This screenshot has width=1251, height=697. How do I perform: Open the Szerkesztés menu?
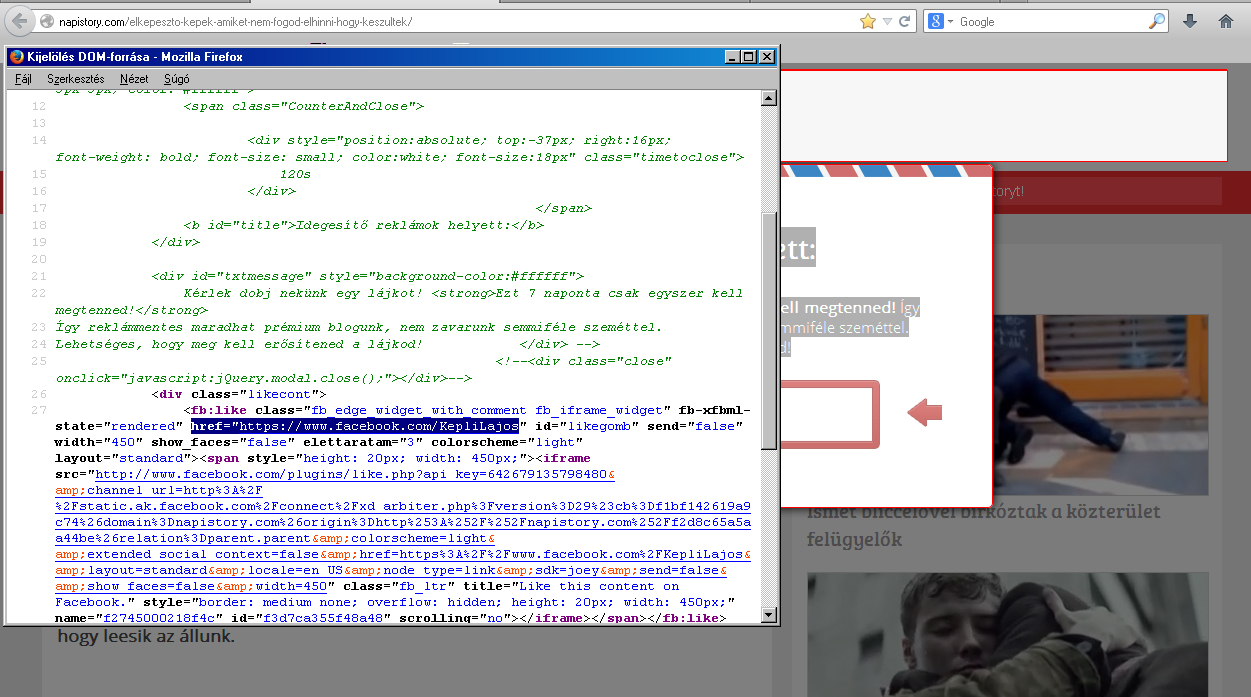(x=75, y=78)
